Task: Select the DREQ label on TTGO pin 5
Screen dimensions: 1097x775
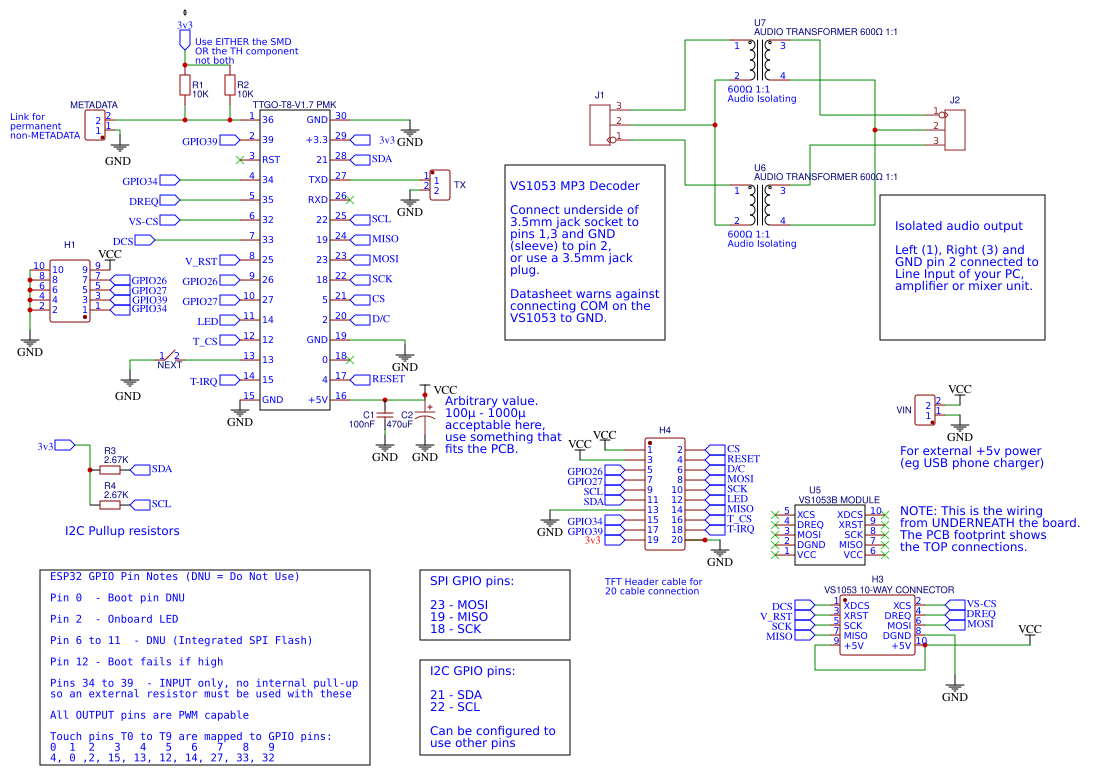Action: (x=154, y=201)
